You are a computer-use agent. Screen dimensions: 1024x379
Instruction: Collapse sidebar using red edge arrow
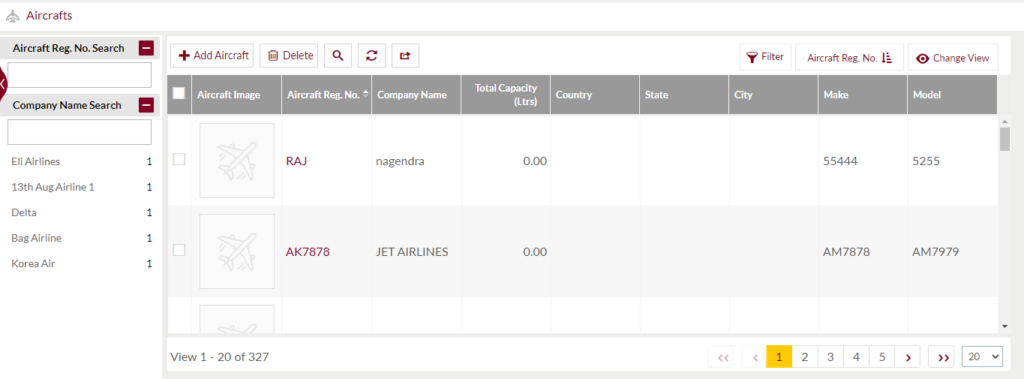3,83
